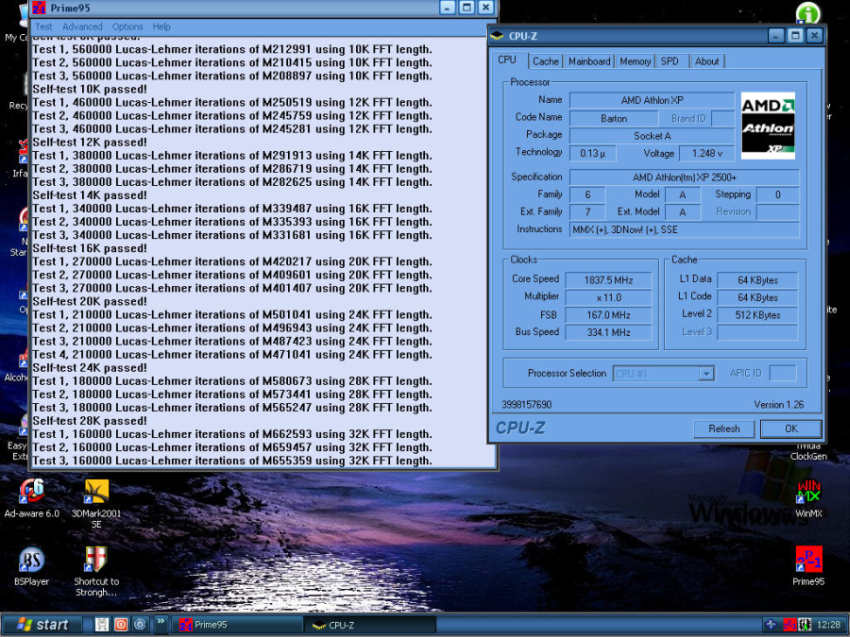Switch to the Mainboard tab in CPU-Z
The width and height of the screenshot is (850, 637).
[x=589, y=61]
